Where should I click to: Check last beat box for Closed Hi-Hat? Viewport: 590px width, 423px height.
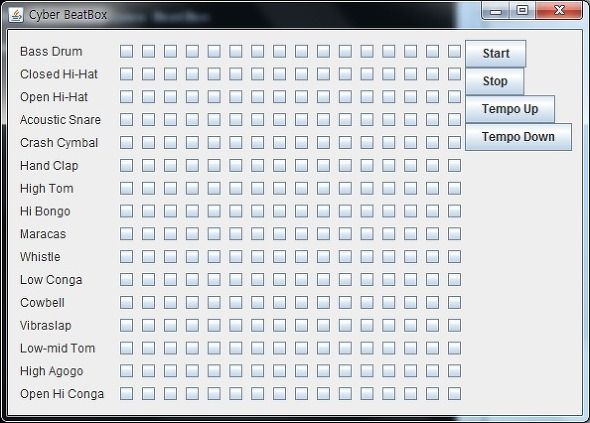click(455, 74)
